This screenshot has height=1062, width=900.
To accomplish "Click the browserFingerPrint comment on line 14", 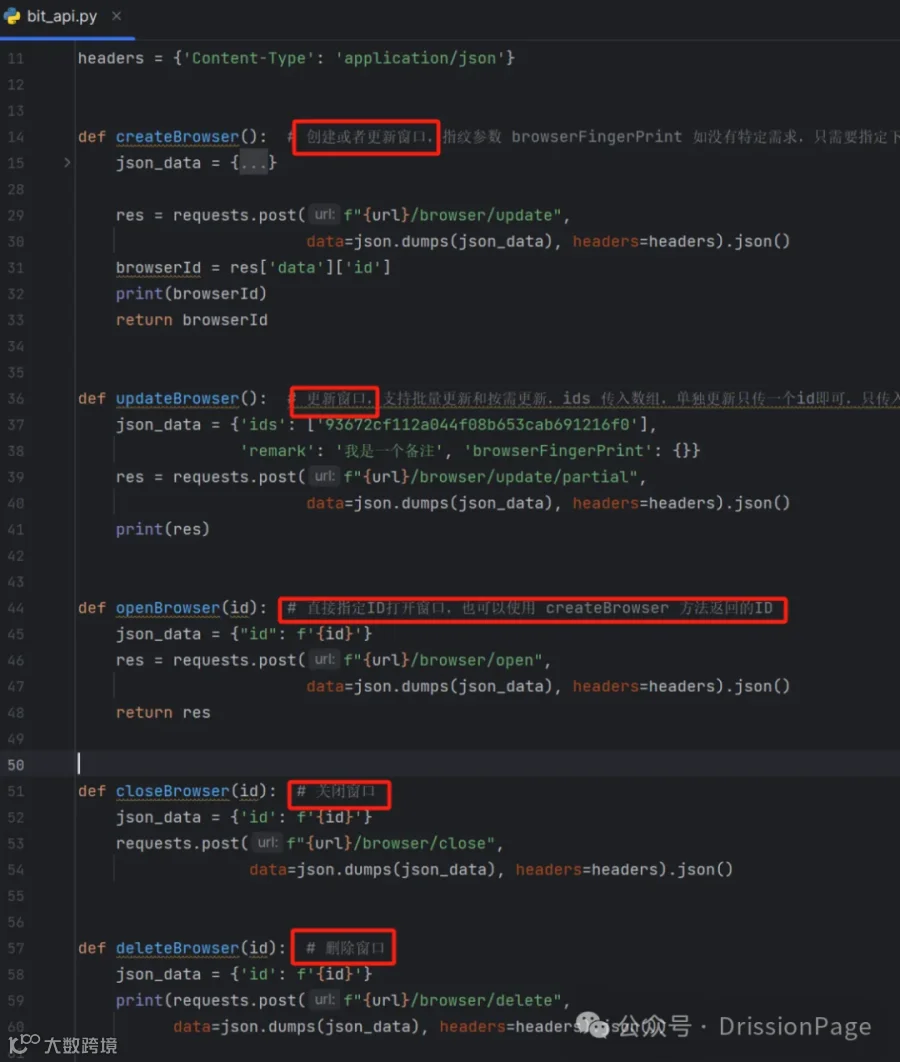I will [597, 137].
